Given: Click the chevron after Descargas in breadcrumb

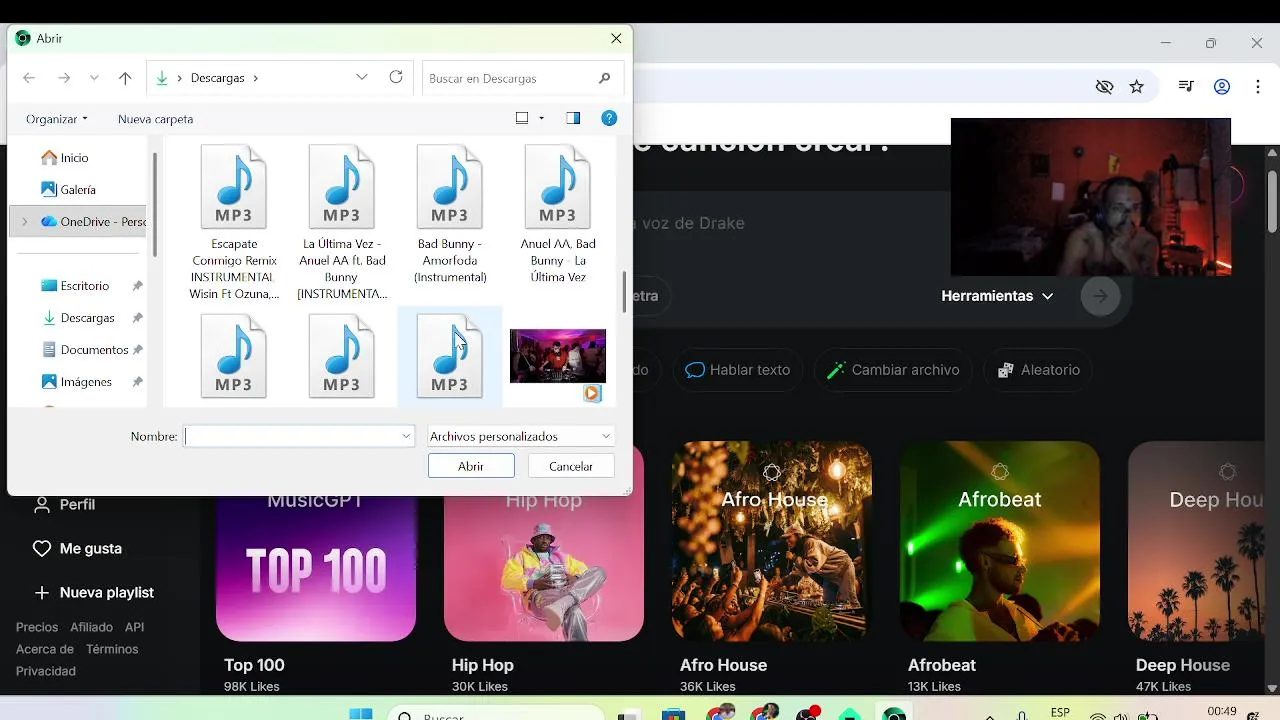Looking at the screenshot, I should coord(256,78).
